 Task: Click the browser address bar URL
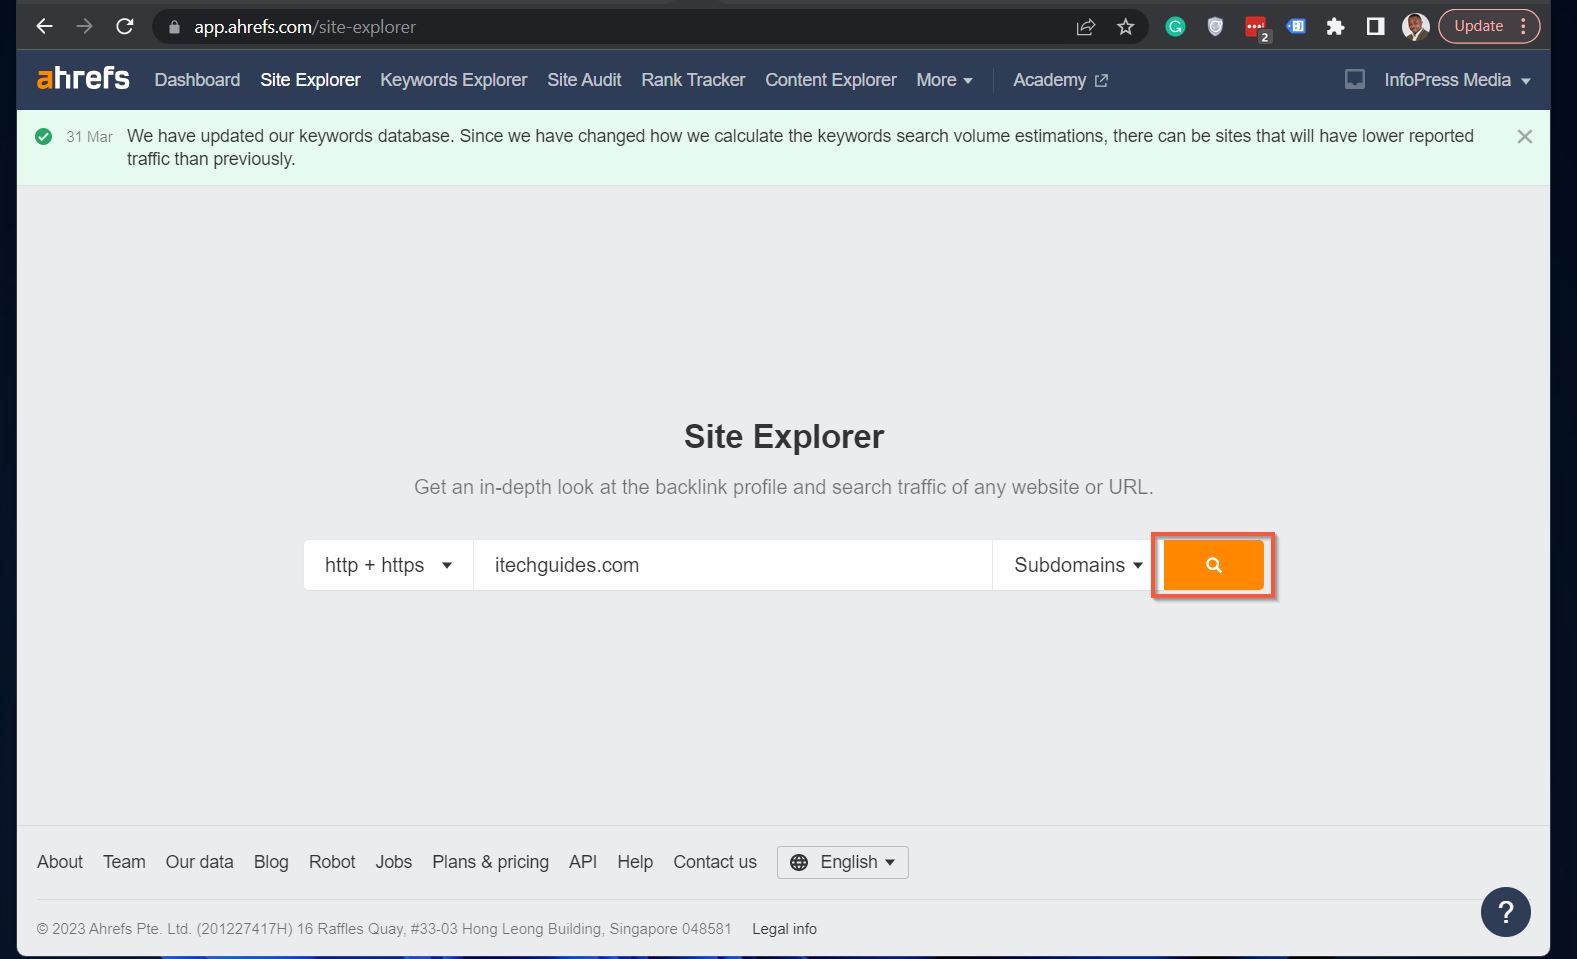click(305, 27)
